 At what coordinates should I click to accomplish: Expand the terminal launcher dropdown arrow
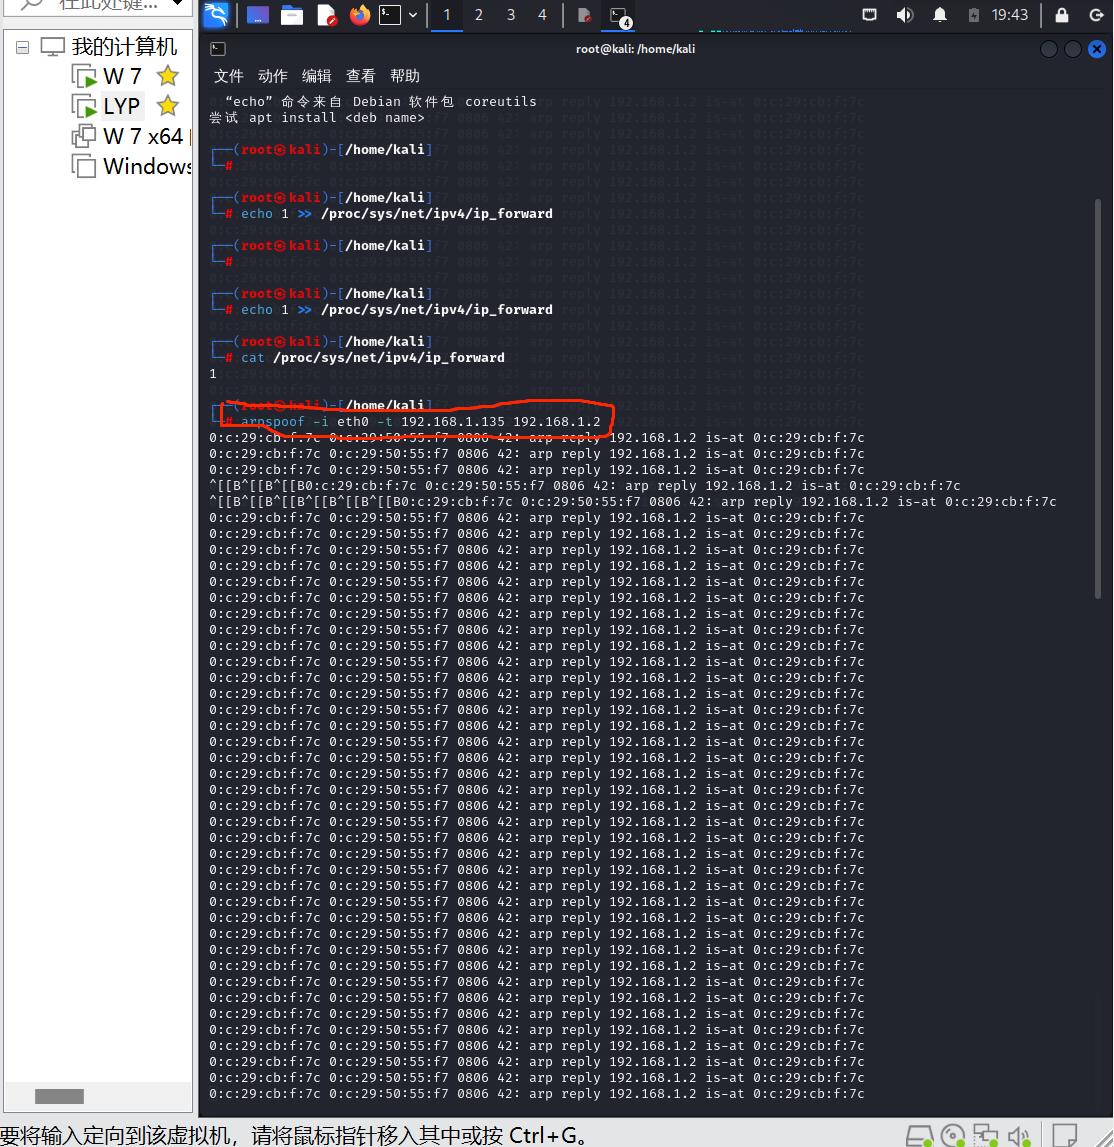[413, 15]
